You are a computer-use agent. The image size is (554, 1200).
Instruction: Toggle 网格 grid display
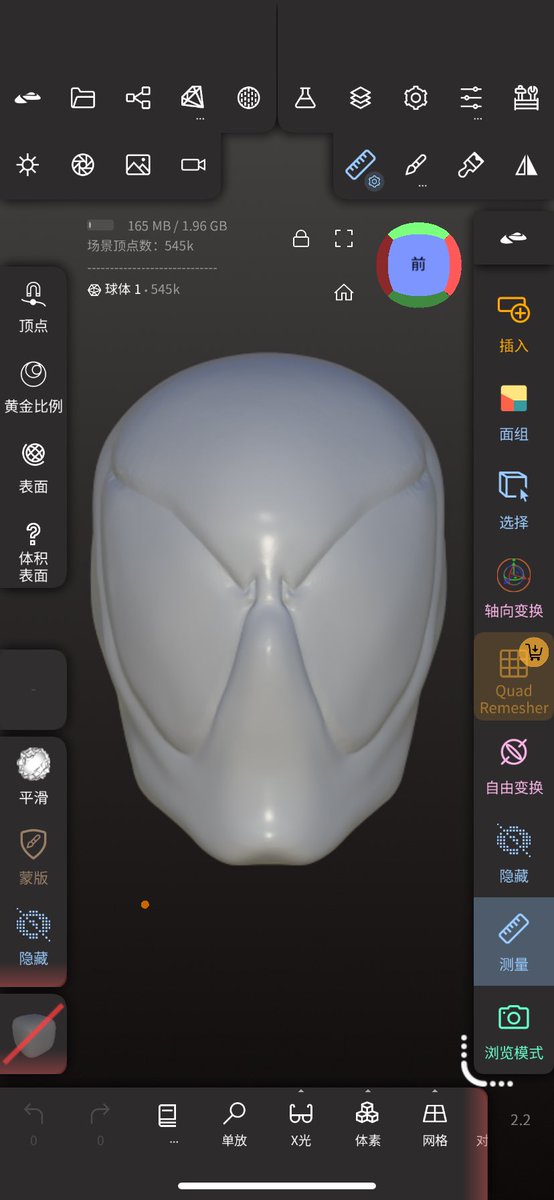pos(434,1124)
